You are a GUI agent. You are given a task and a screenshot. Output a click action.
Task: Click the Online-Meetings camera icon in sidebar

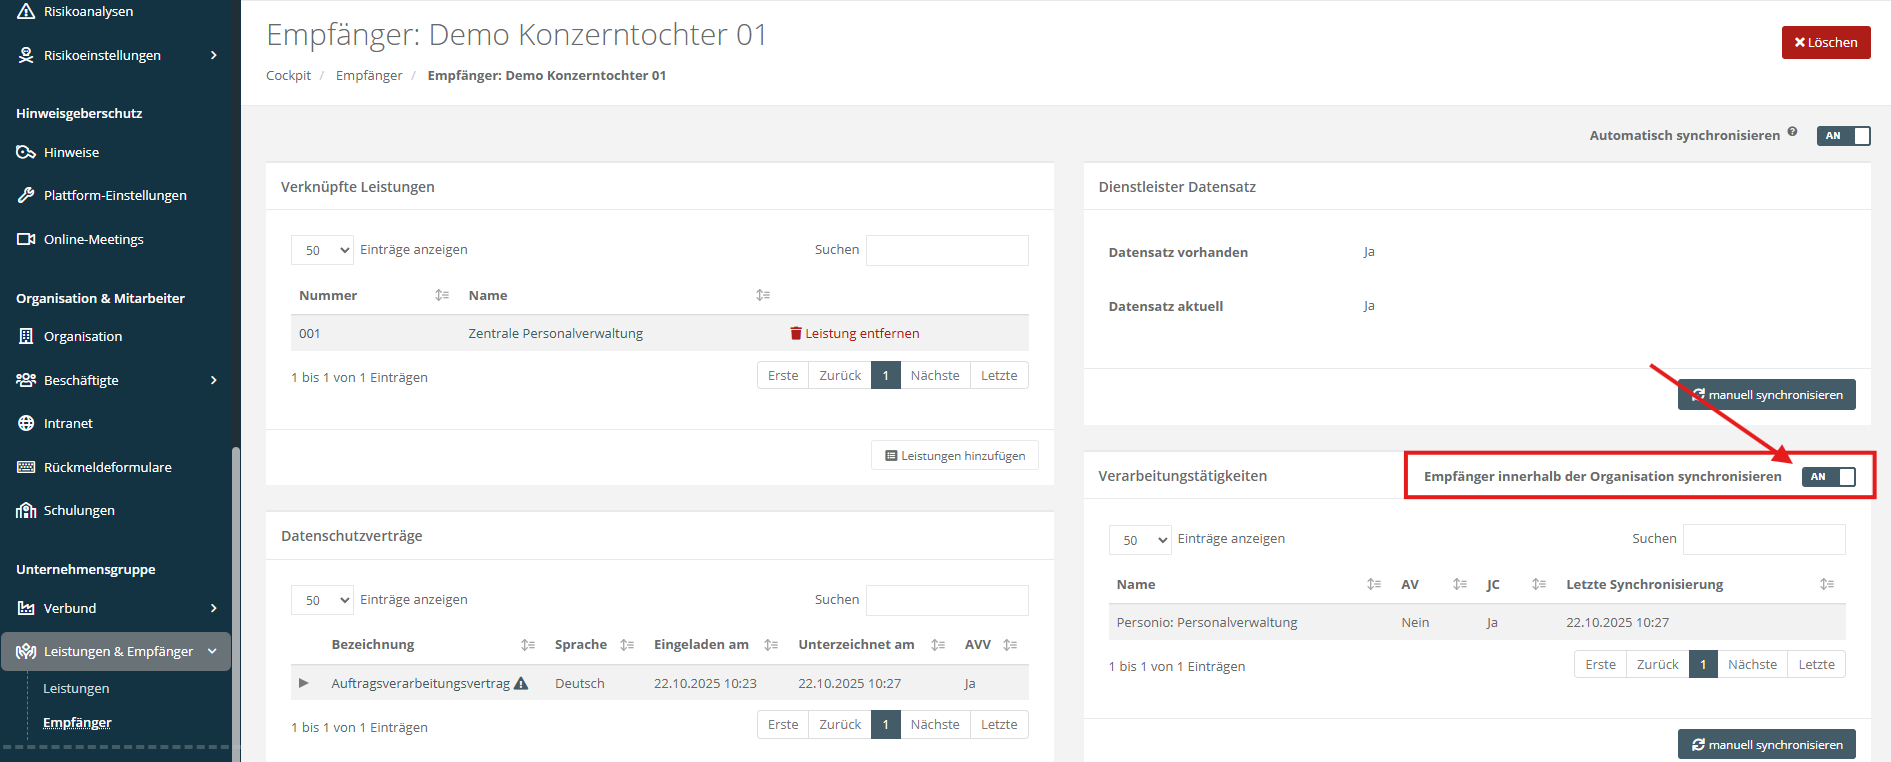tap(26, 239)
